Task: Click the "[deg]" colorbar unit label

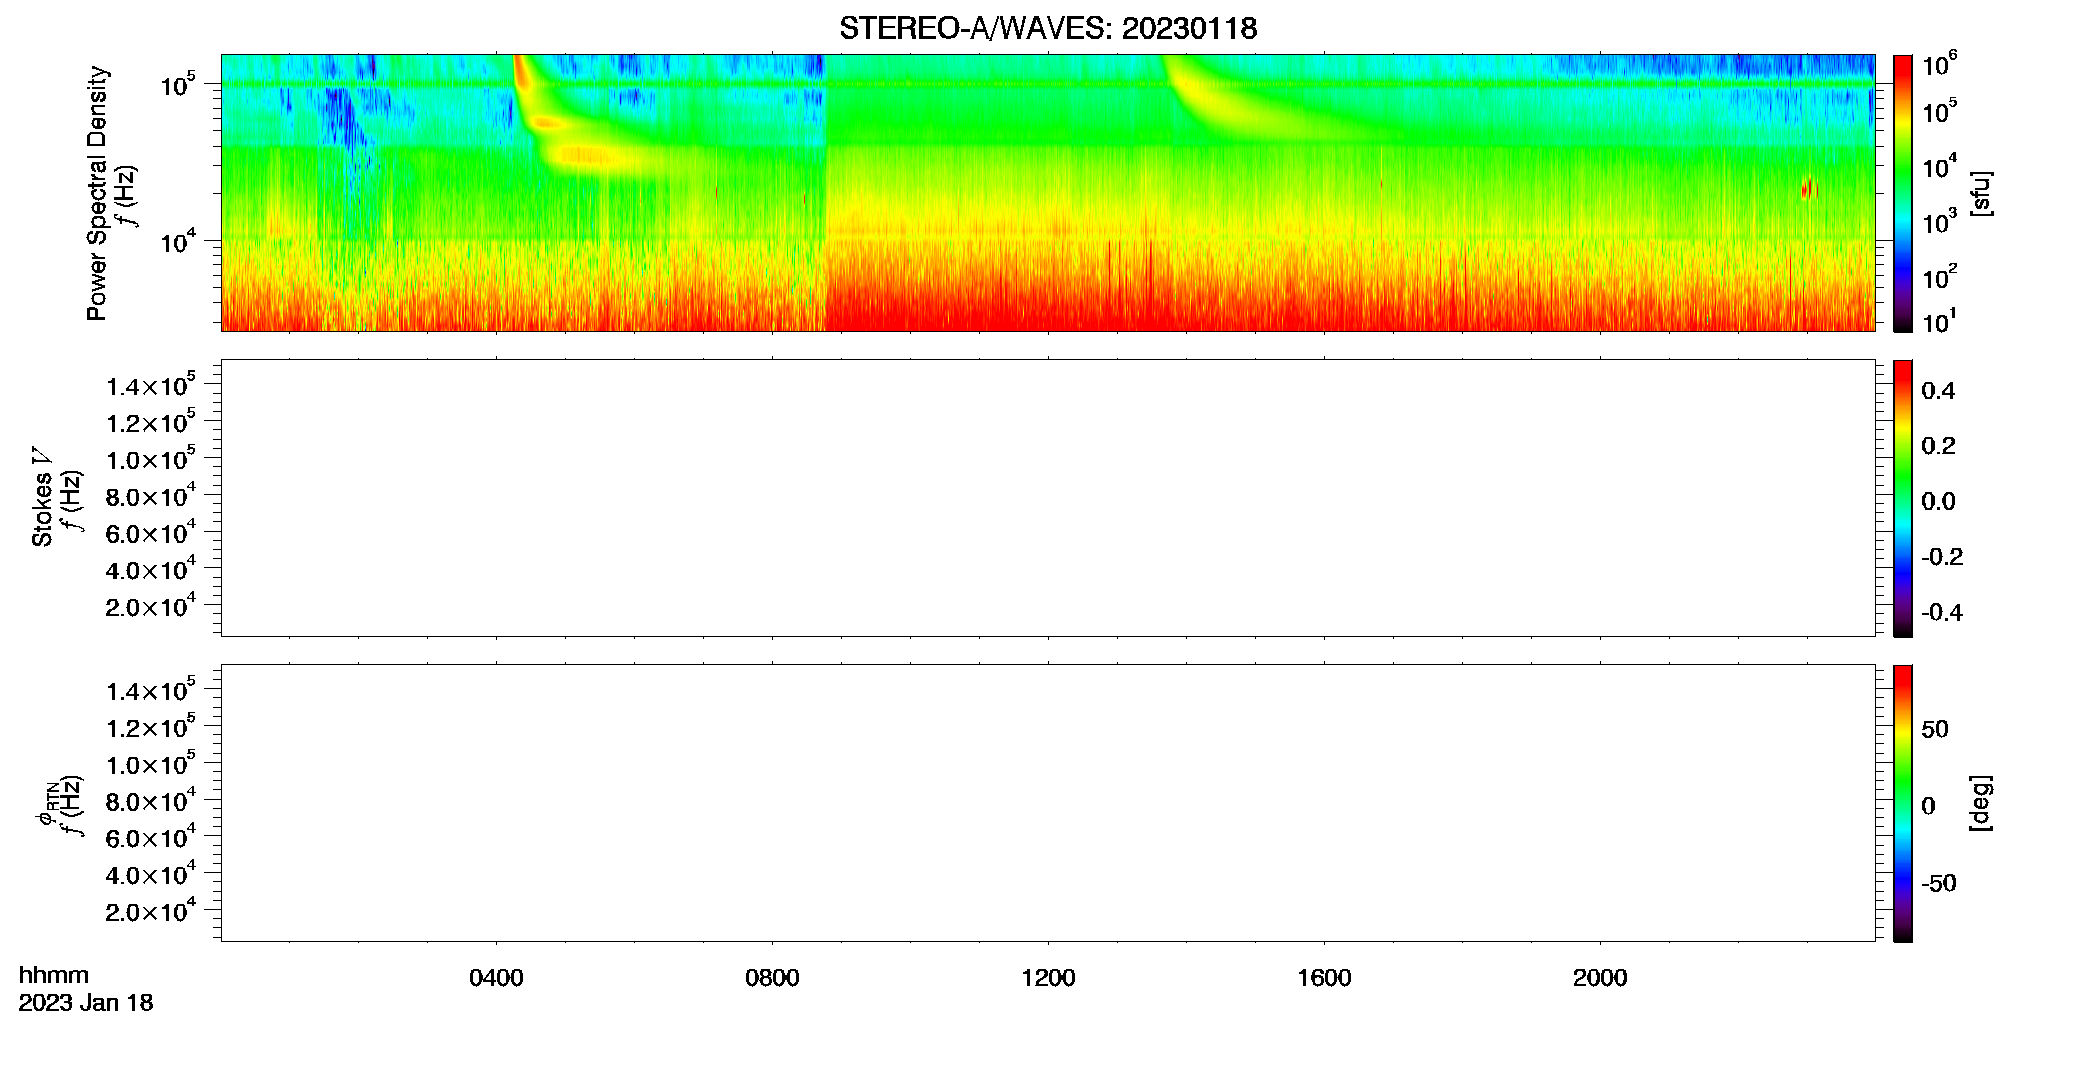Action: click(1981, 802)
